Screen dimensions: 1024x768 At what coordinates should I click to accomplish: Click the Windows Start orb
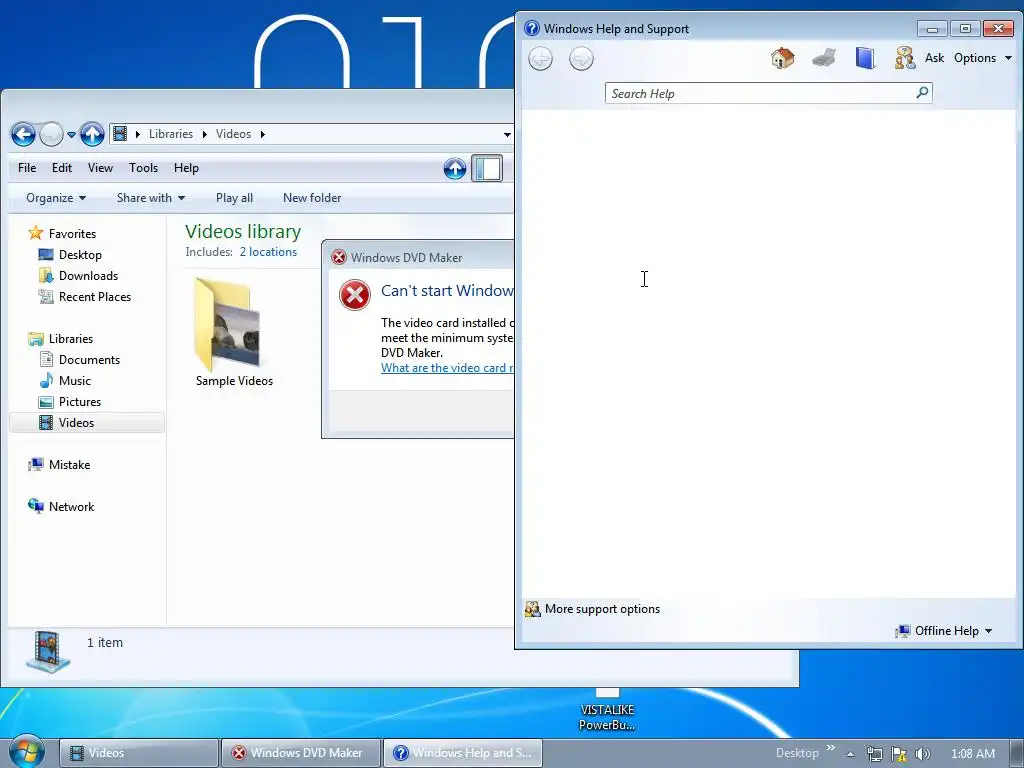click(x=27, y=752)
